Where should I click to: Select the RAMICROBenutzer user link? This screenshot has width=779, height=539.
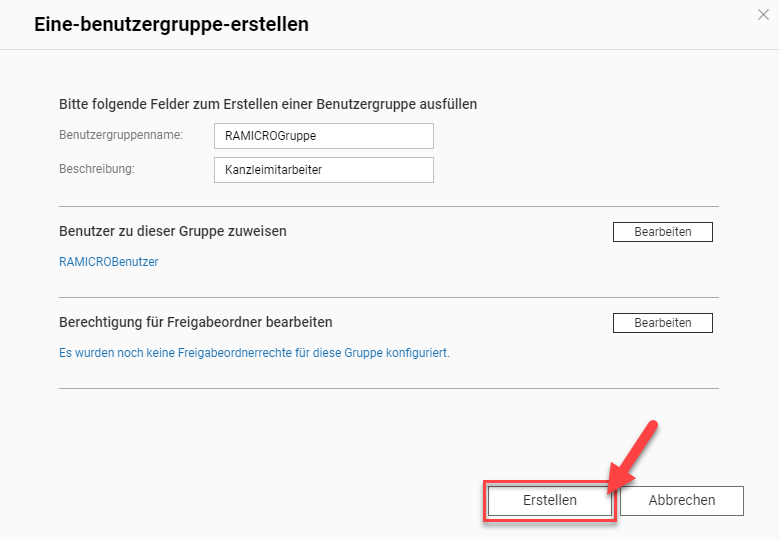pyautogui.click(x=109, y=262)
